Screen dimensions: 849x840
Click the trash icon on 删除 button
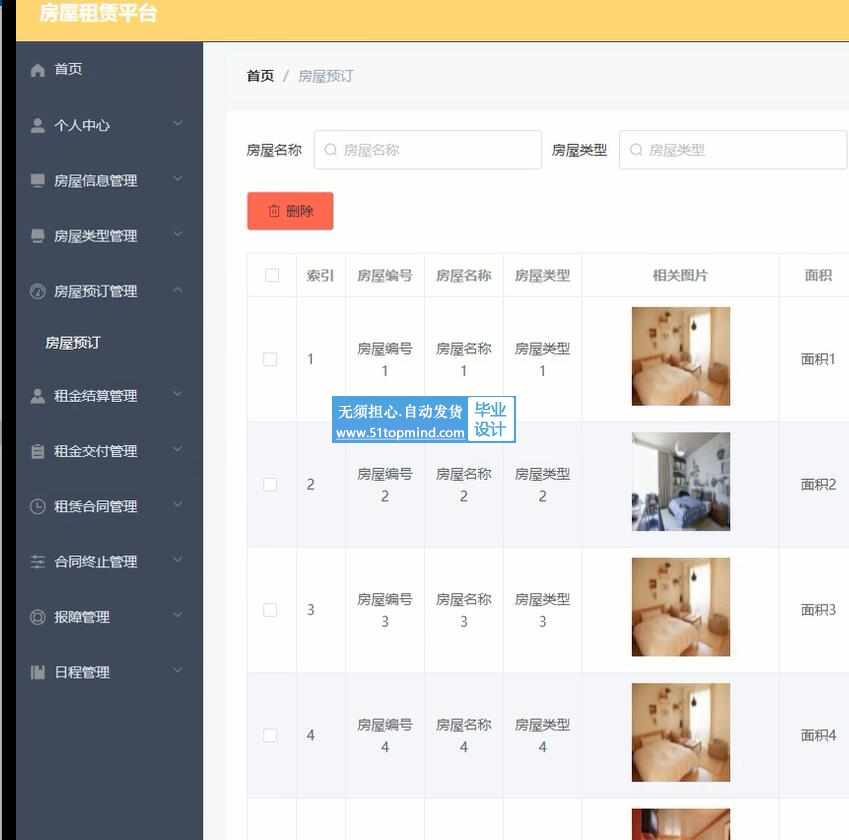(x=274, y=211)
